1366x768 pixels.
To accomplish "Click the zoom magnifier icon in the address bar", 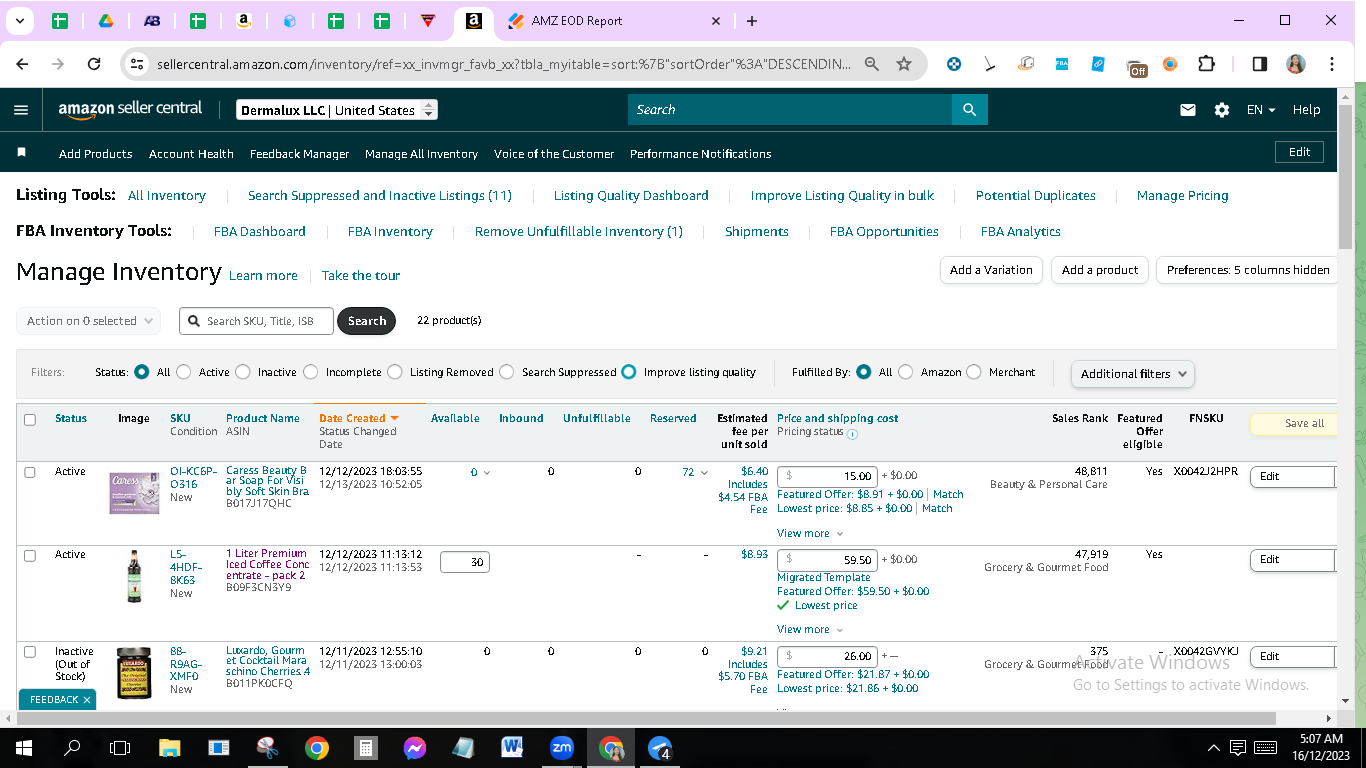I will click(872, 64).
